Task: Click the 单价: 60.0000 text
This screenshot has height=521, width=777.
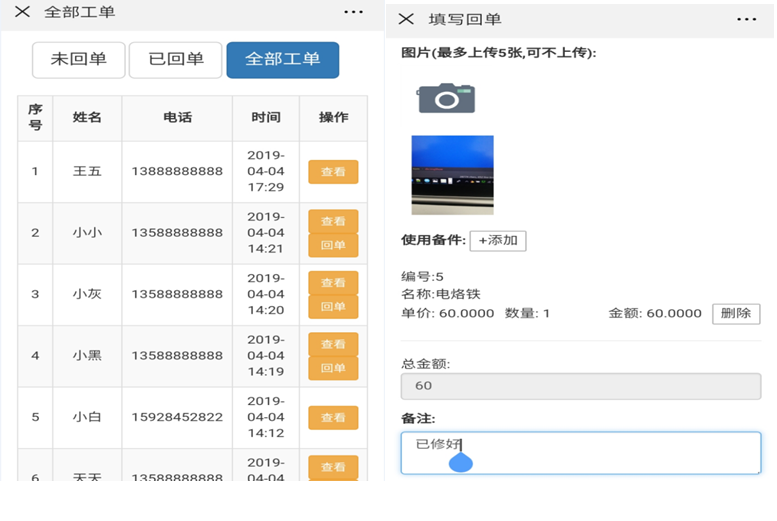Action: 447,314
